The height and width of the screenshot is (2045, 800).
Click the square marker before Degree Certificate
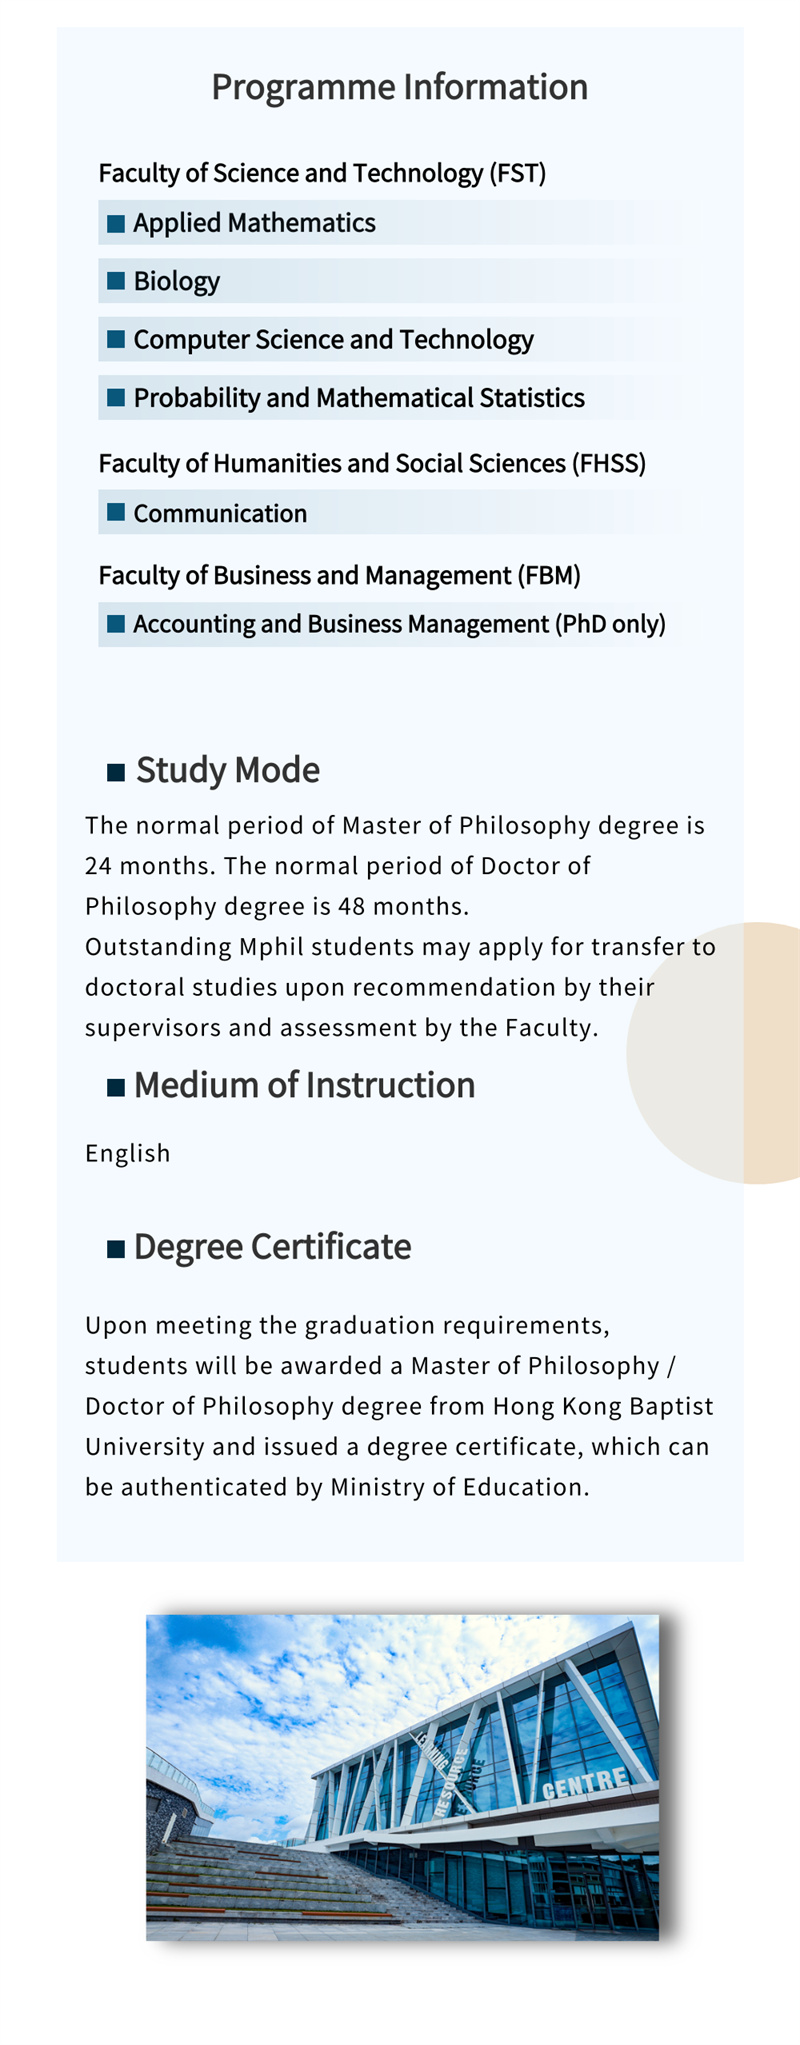coord(116,1248)
